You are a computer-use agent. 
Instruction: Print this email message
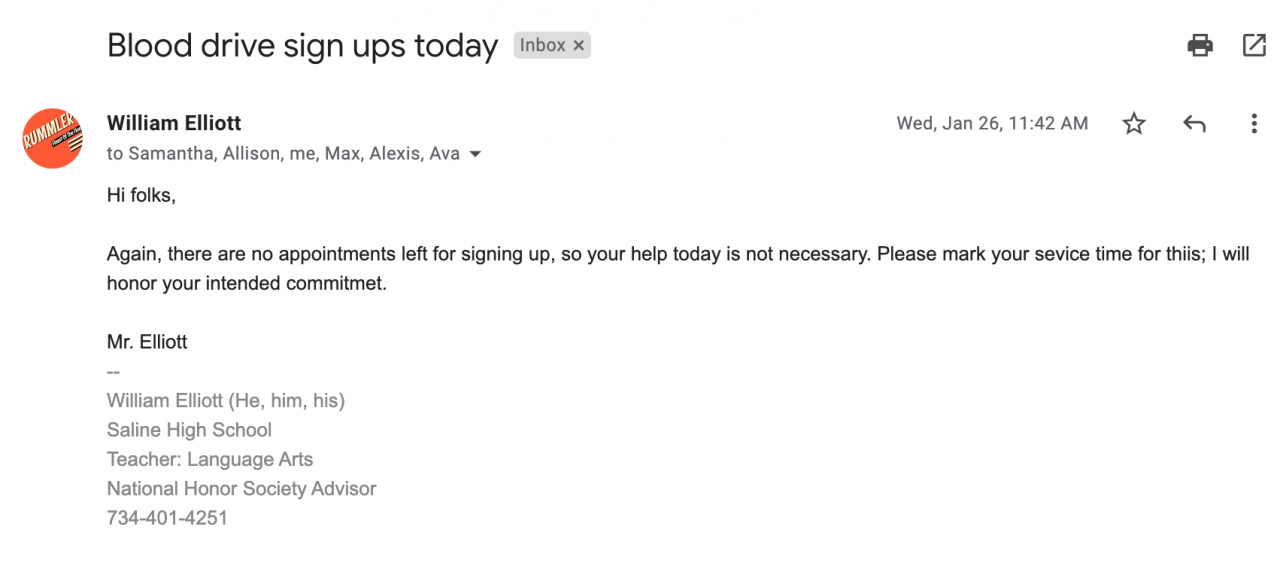point(1199,45)
